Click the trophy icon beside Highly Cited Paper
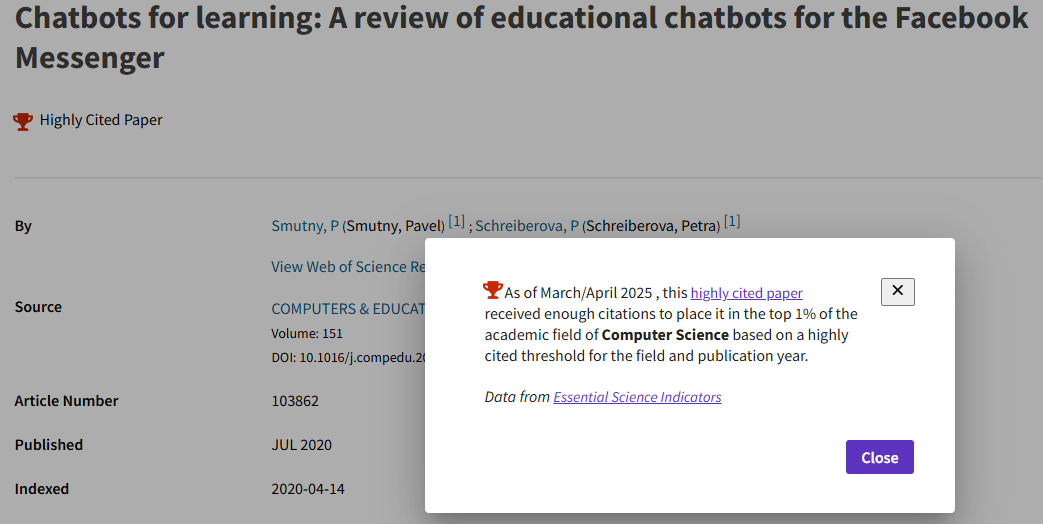 coord(23,122)
